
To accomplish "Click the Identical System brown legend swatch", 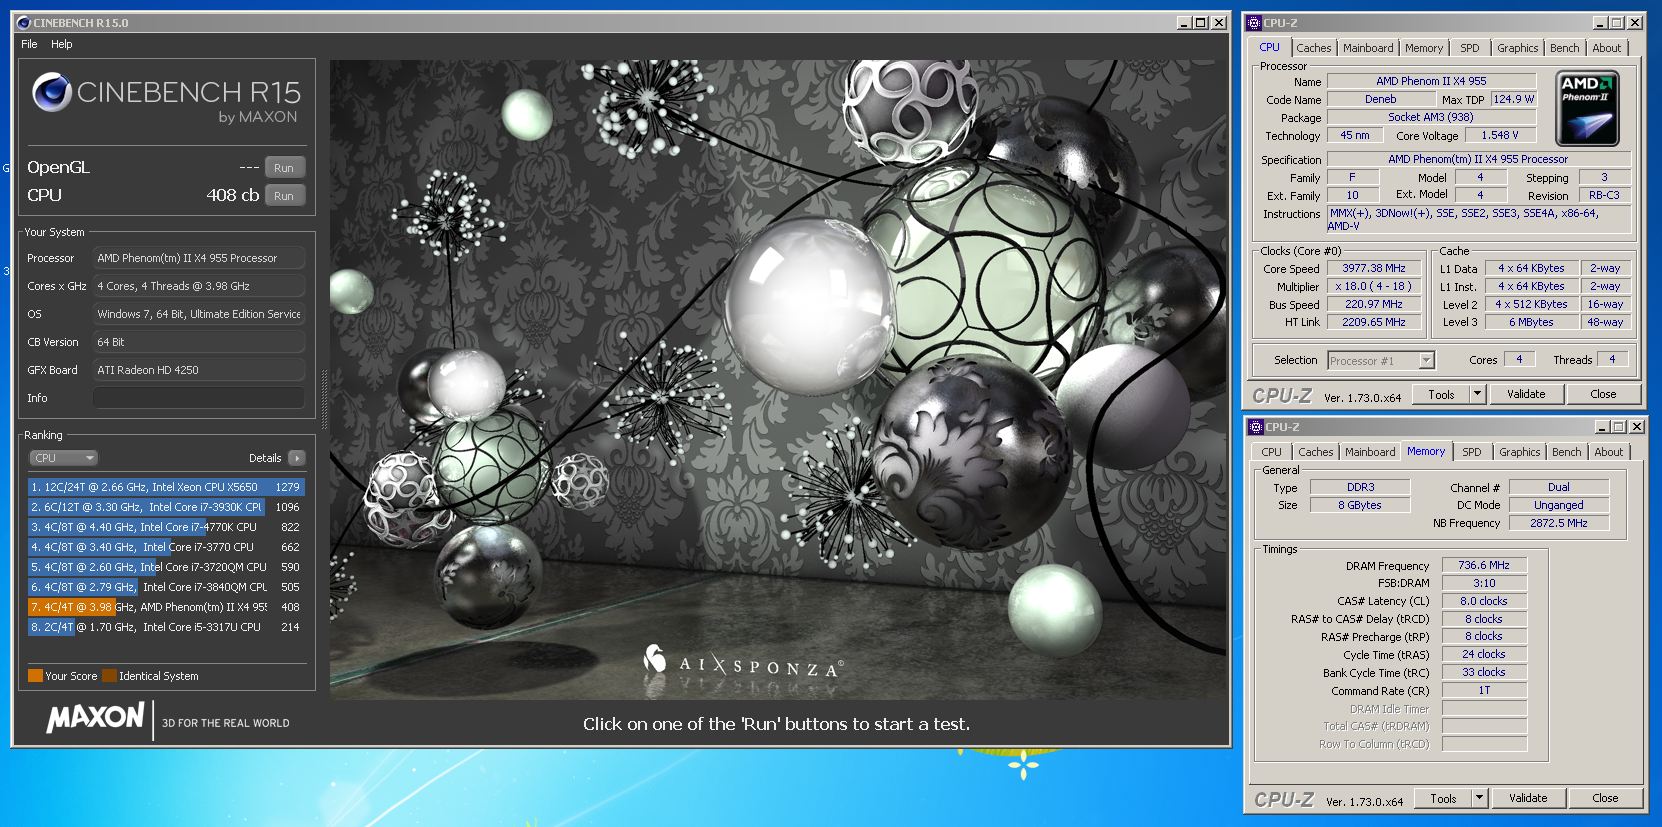I will pyautogui.click(x=109, y=676).
